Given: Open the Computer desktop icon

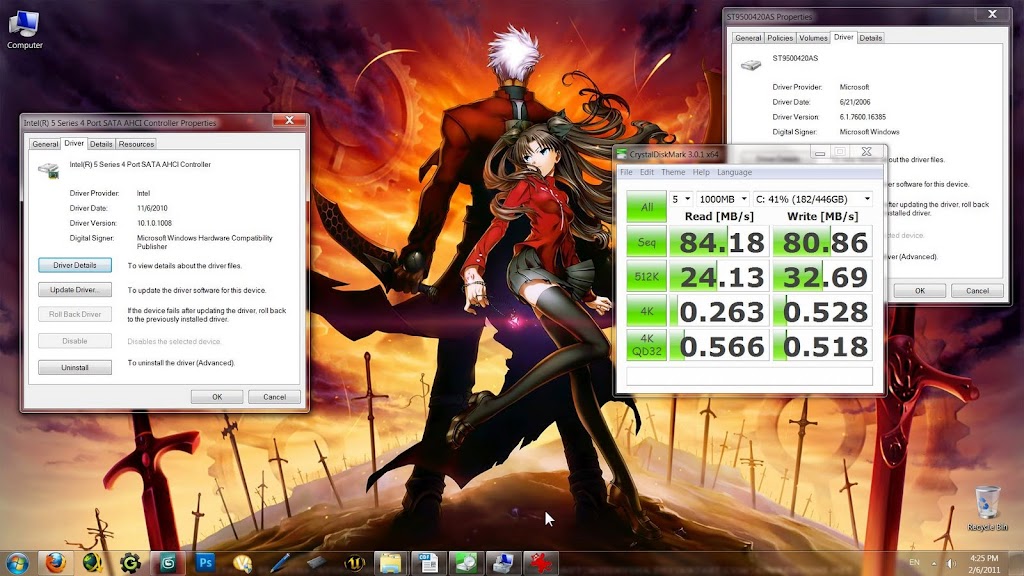Looking at the screenshot, I should click(x=24, y=30).
